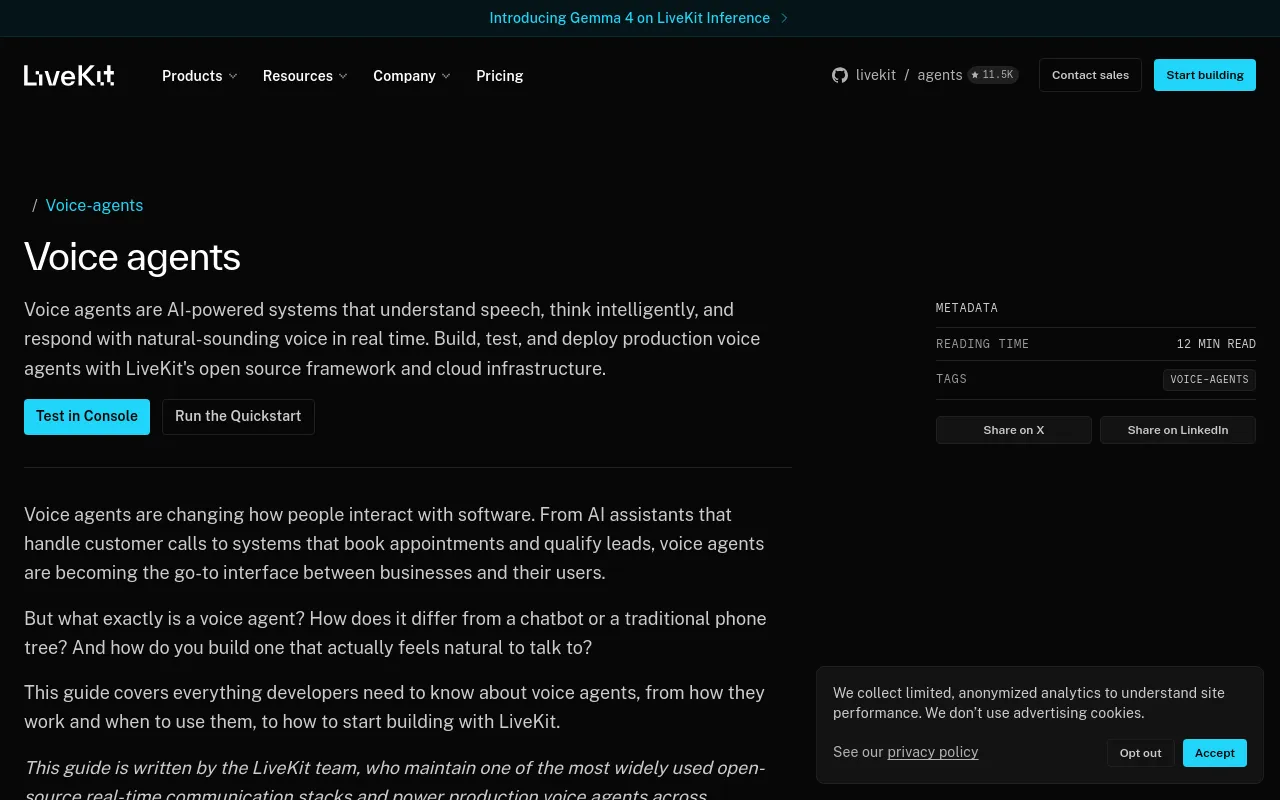Viewport: 1280px width, 800px height.
Task: Click Share on X
Action: (1014, 430)
